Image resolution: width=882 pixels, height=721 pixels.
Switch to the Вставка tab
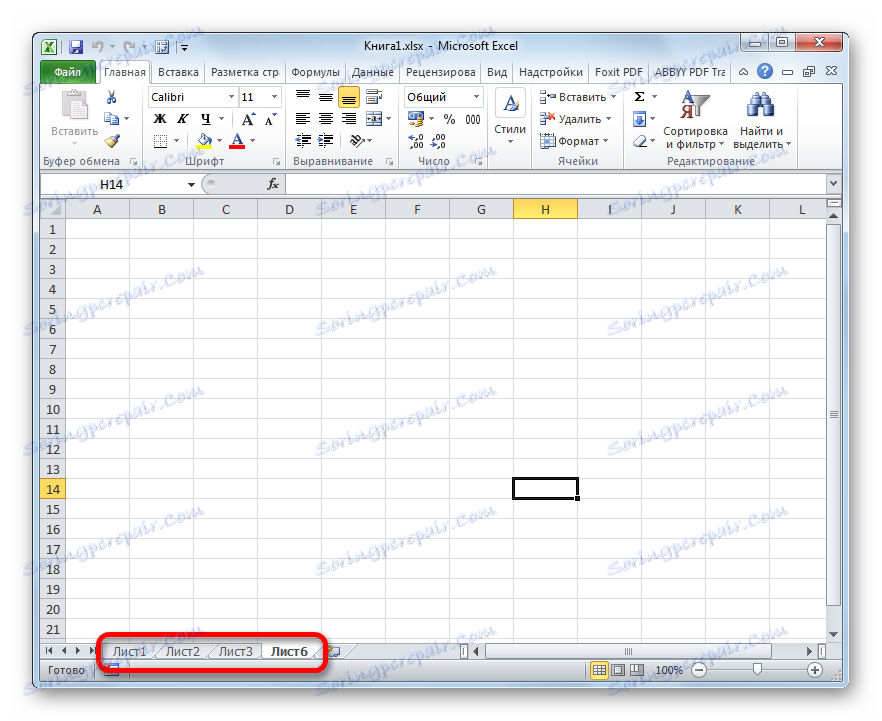point(178,72)
